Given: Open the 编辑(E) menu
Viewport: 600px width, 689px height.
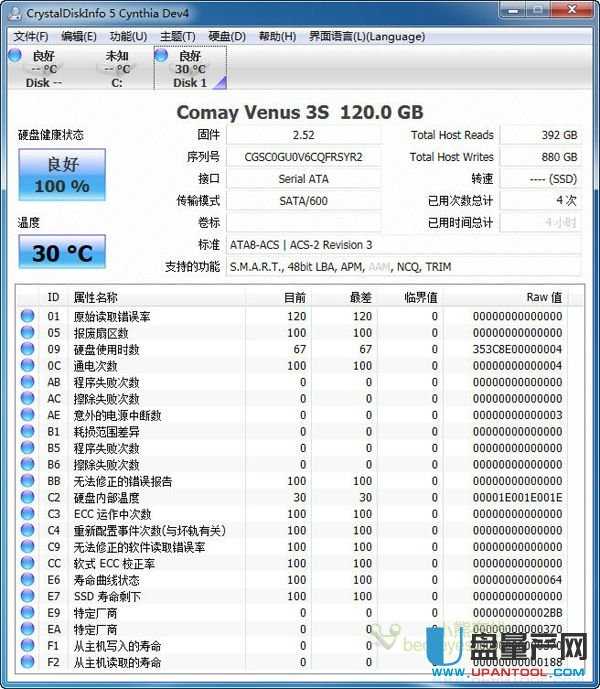Looking at the screenshot, I should (79, 36).
